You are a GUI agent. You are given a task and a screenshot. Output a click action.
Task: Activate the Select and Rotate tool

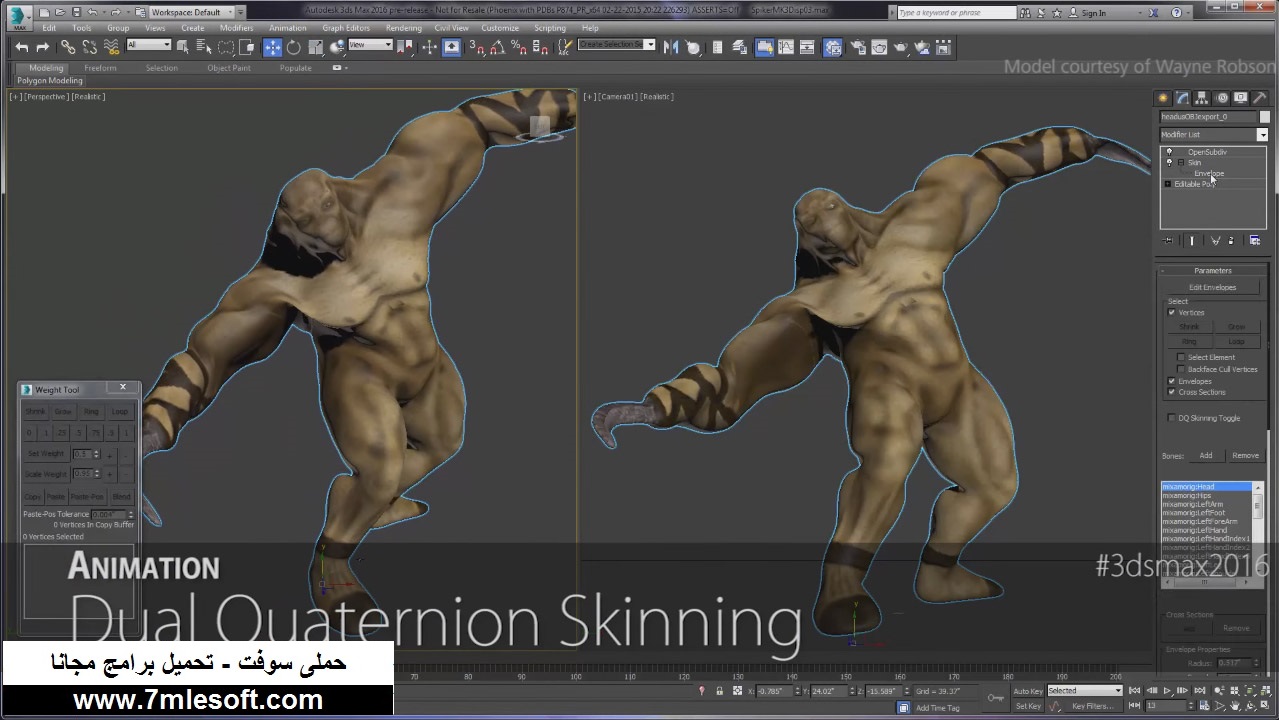pyautogui.click(x=294, y=47)
